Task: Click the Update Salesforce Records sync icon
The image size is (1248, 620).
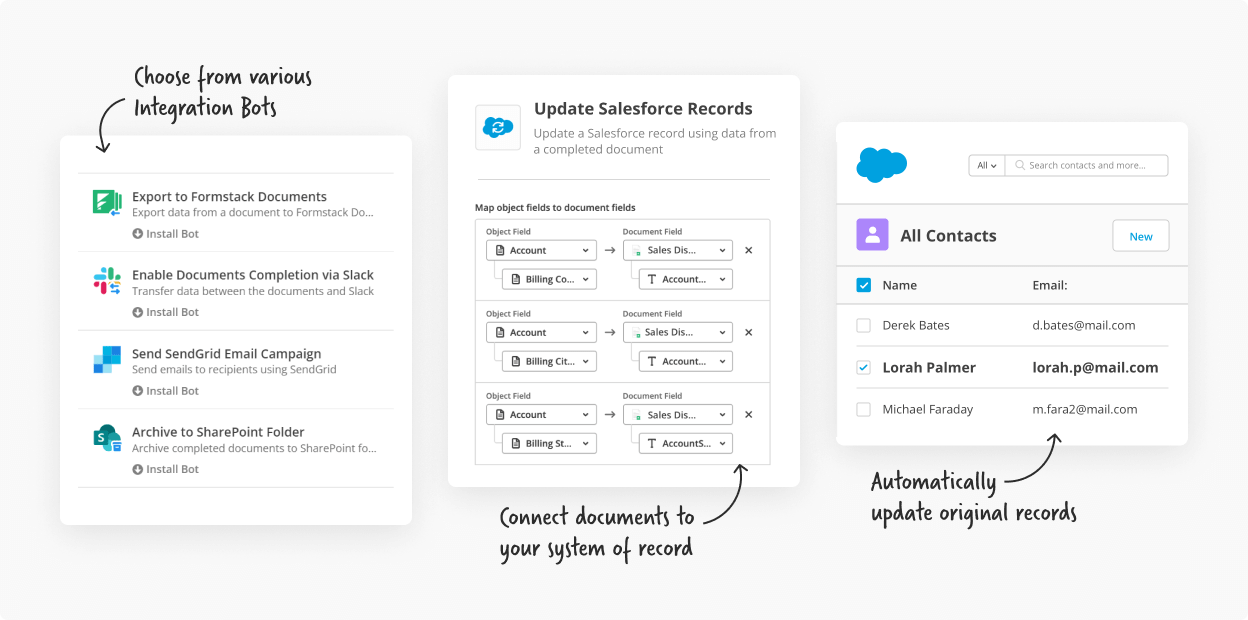Action: 497,128
